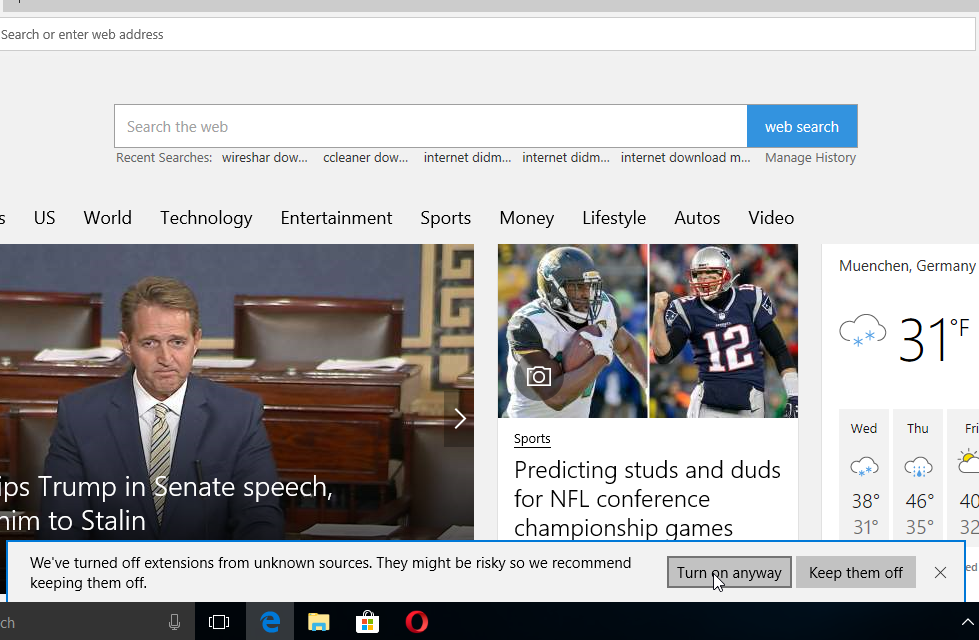This screenshot has width=979, height=640.
Task: Open the Autos tab
Action: (697, 218)
